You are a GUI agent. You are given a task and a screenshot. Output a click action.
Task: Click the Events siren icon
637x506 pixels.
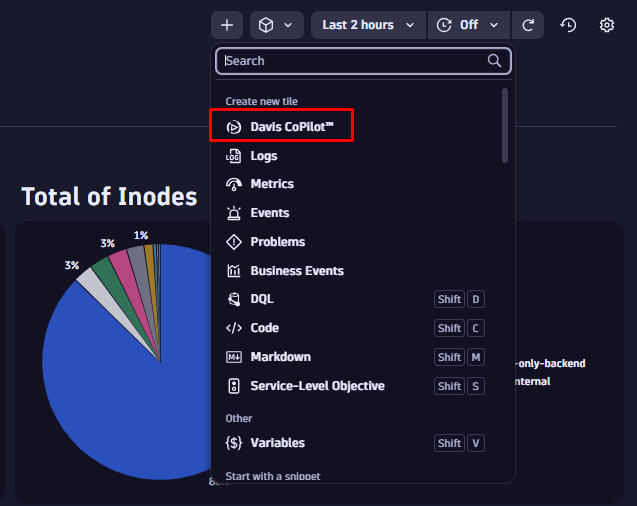(x=234, y=213)
